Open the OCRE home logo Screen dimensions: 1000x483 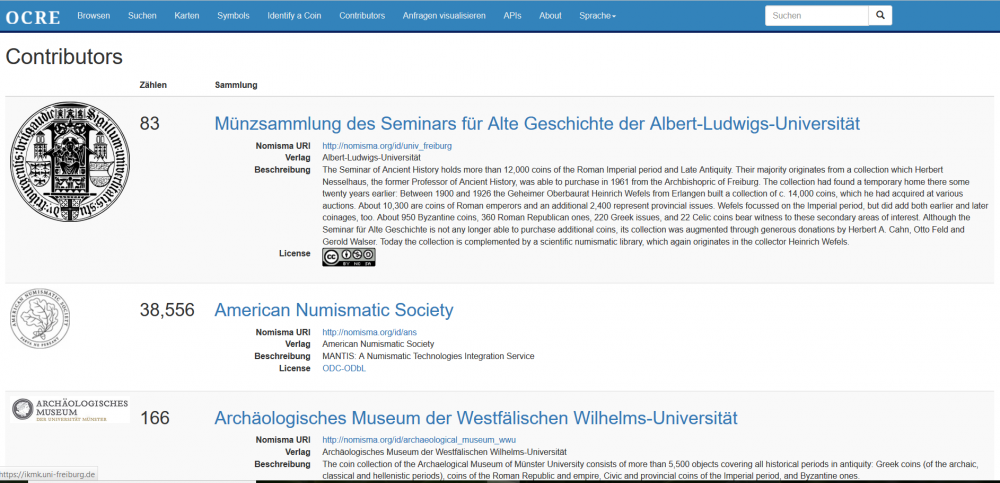pos(33,17)
